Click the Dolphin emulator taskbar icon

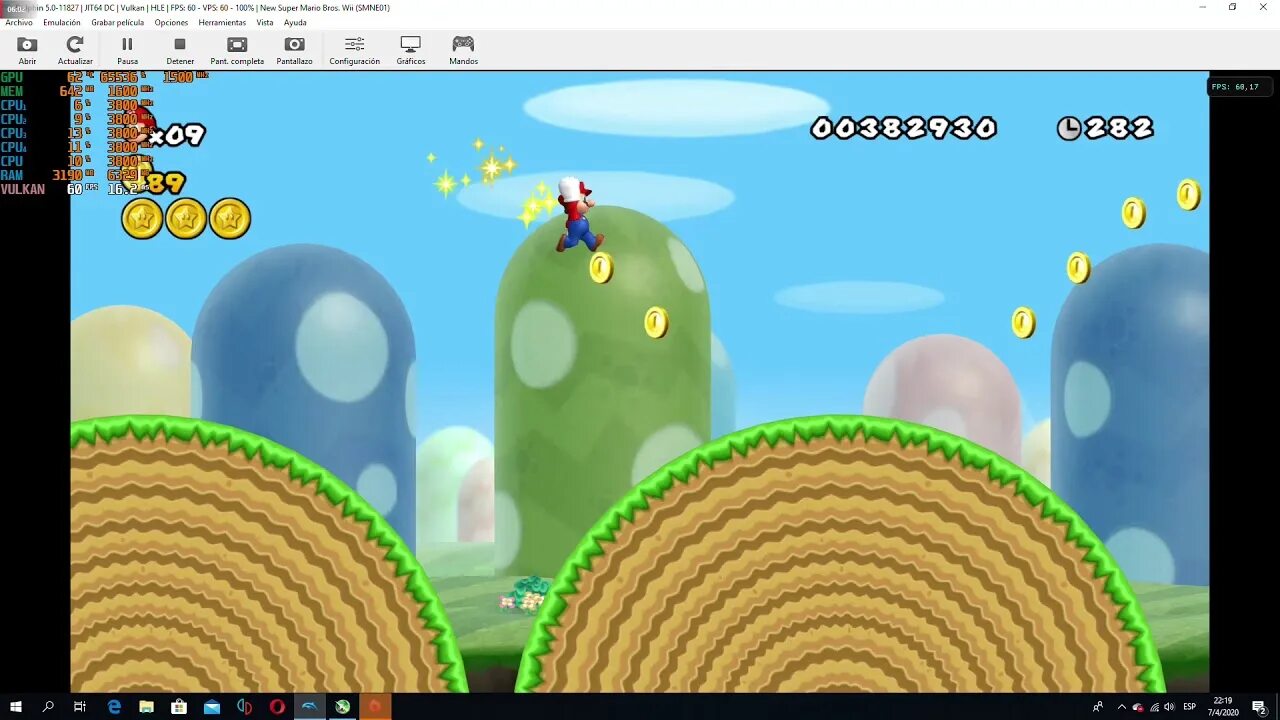pos(310,707)
